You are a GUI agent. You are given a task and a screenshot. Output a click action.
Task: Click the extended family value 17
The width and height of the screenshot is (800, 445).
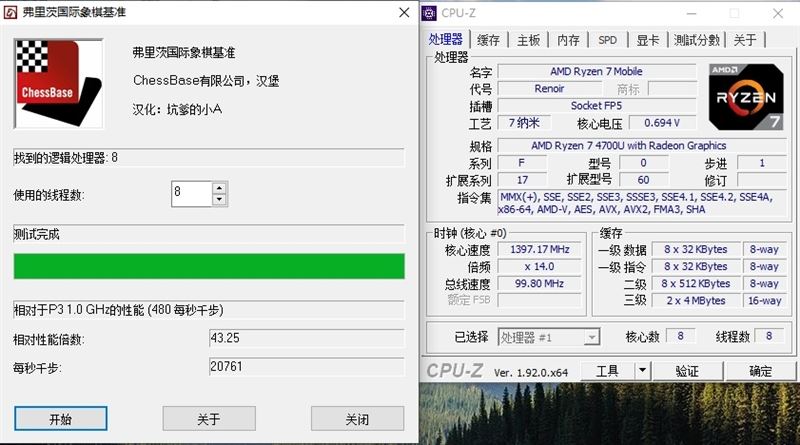522,180
